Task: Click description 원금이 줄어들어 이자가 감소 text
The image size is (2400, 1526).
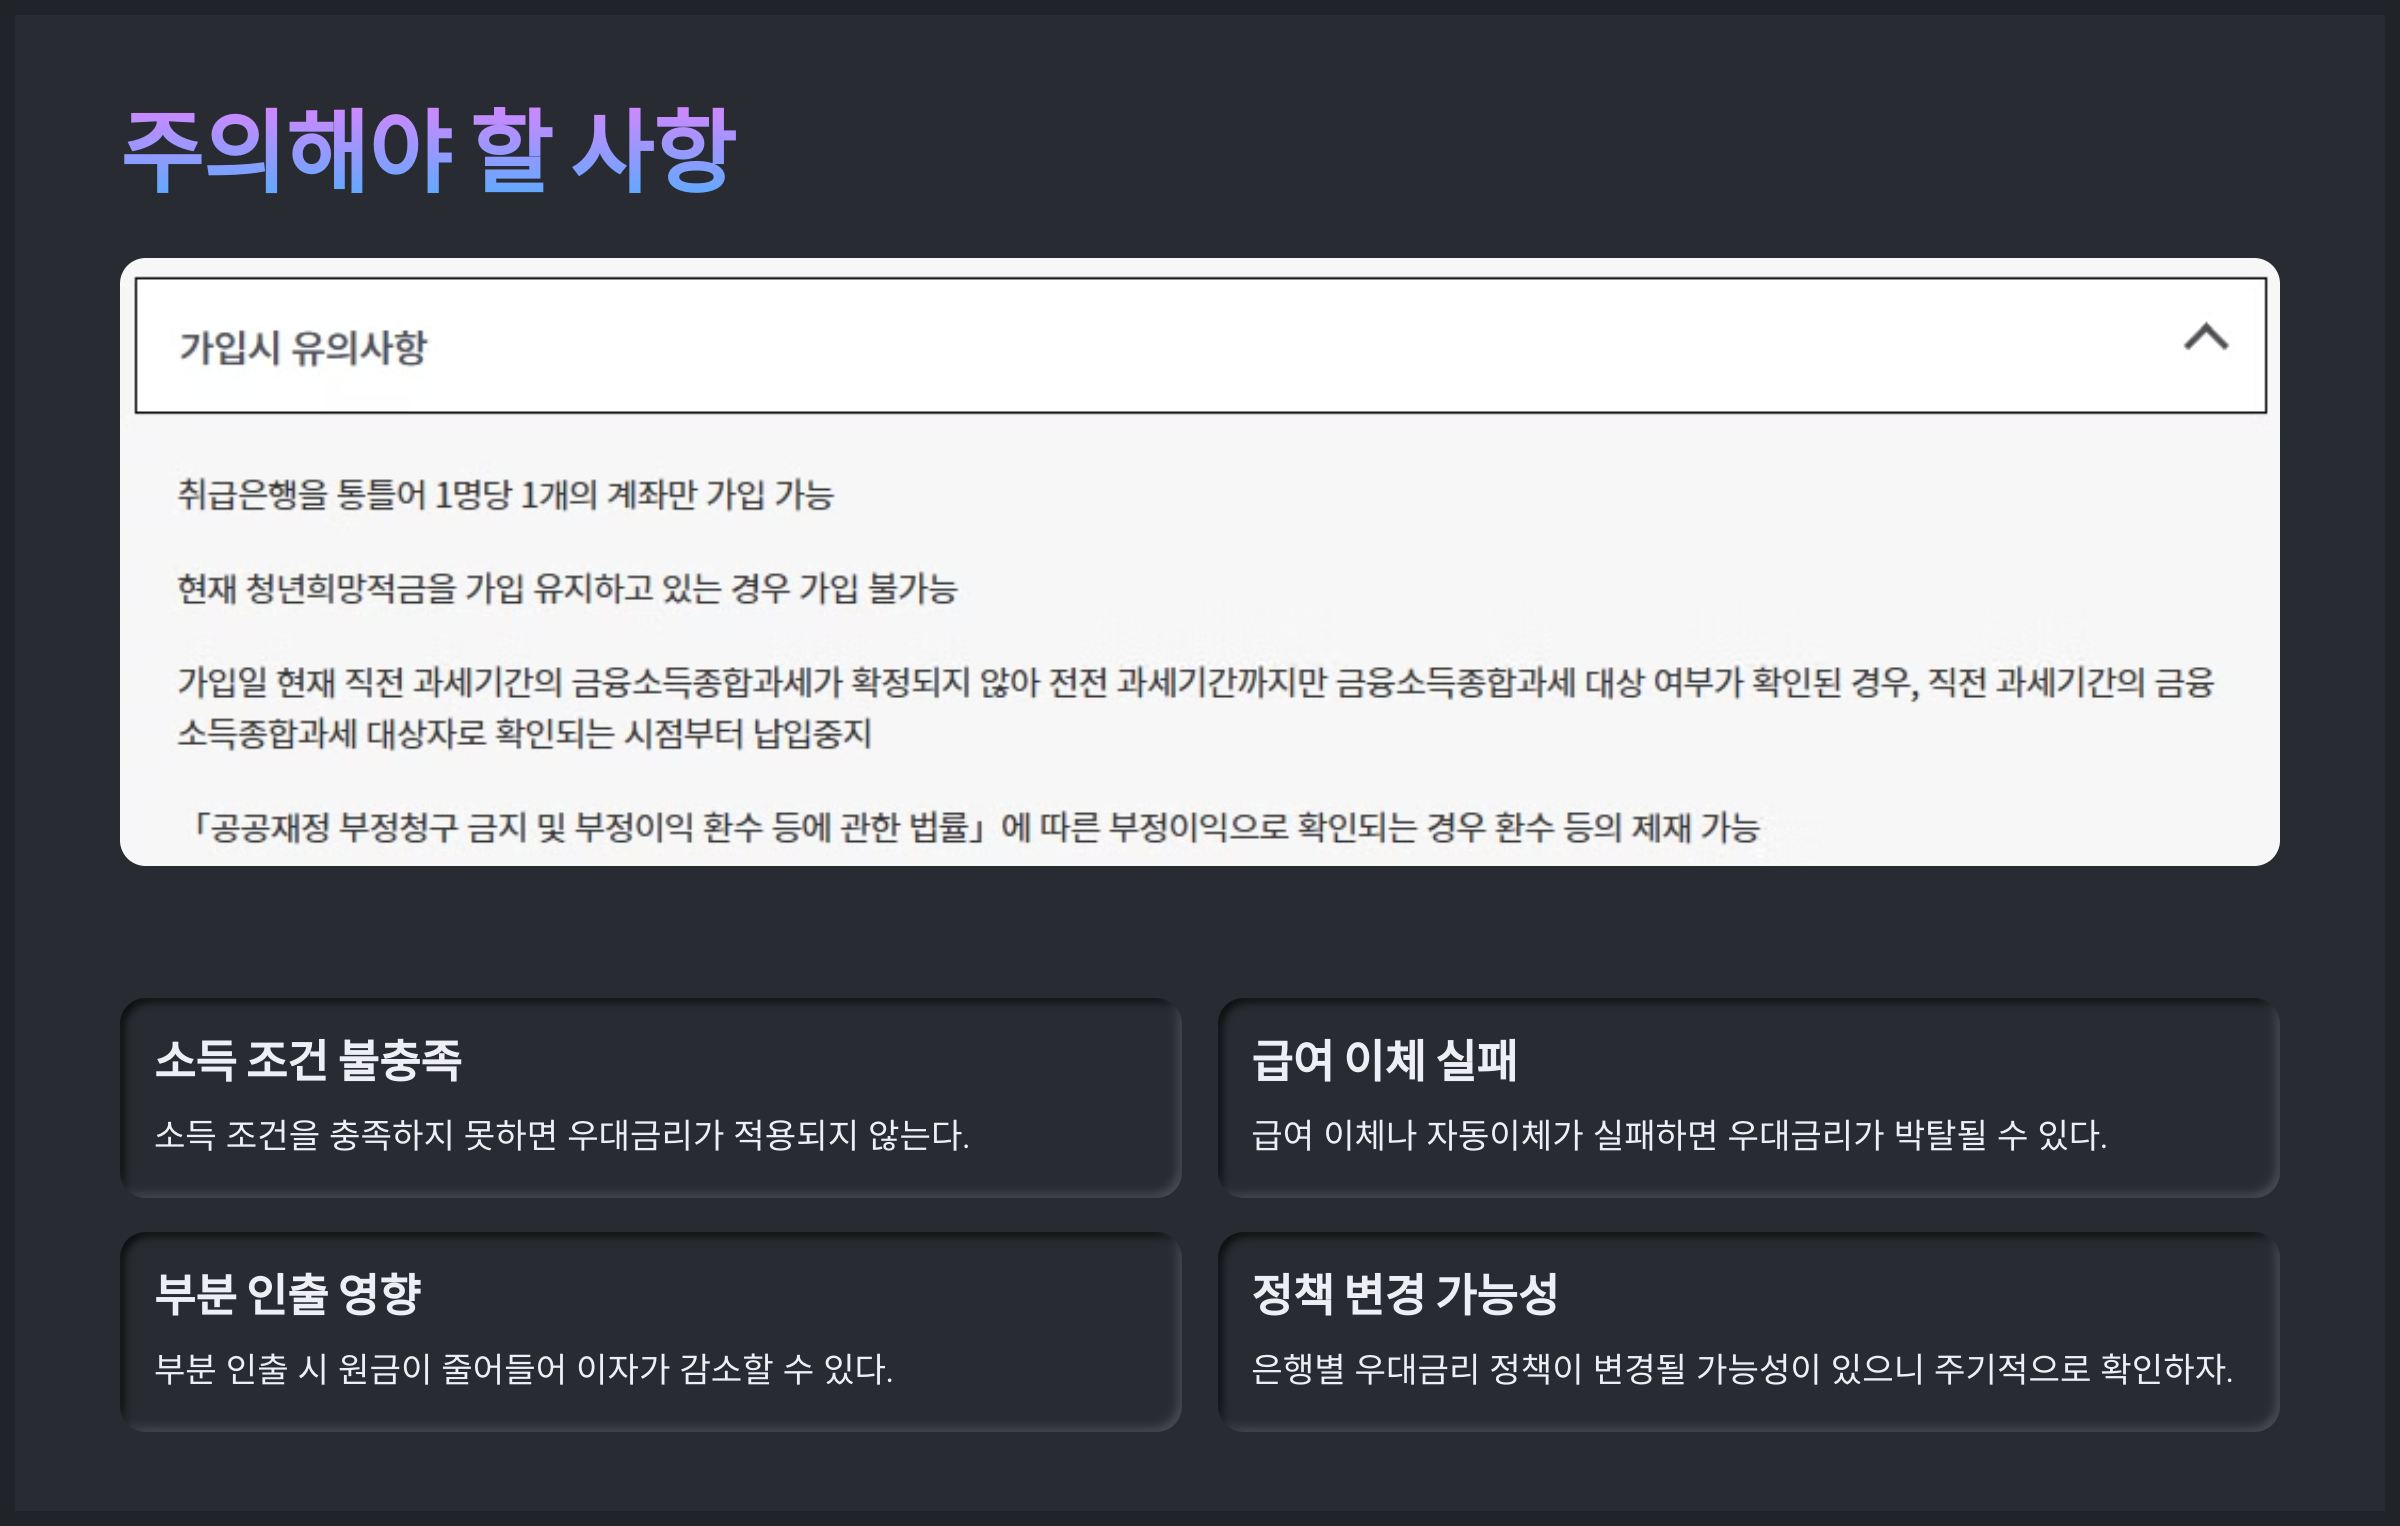Action: [x=523, y=1370]
